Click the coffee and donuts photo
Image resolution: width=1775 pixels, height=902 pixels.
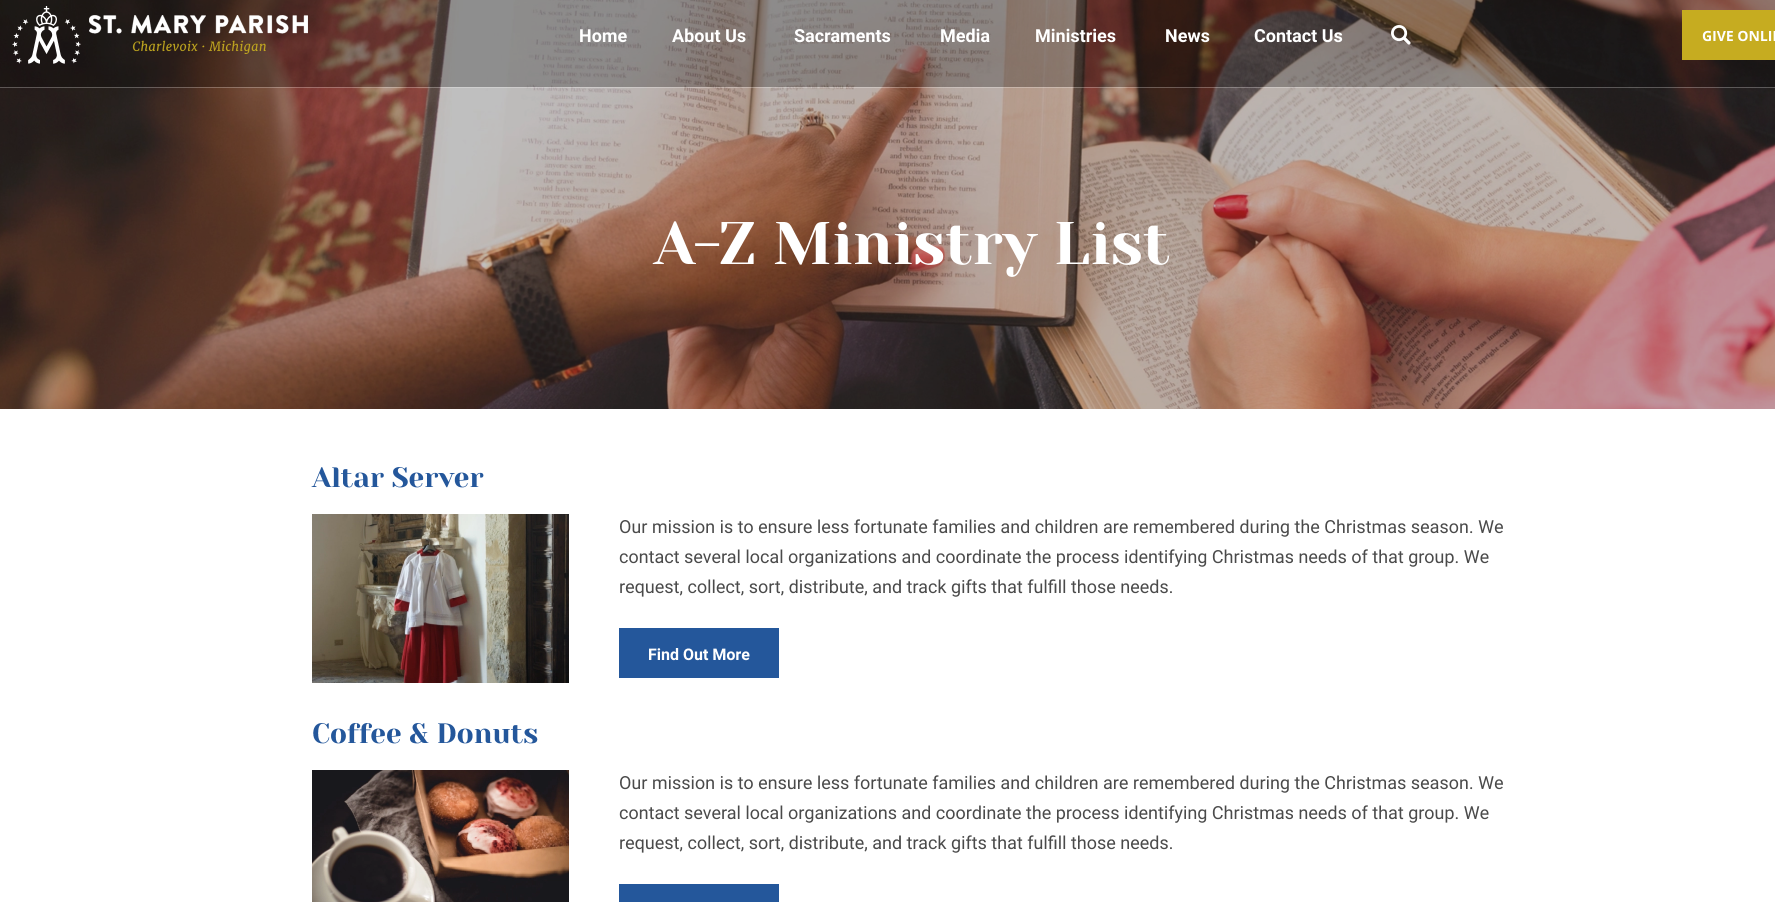point(440,836)
